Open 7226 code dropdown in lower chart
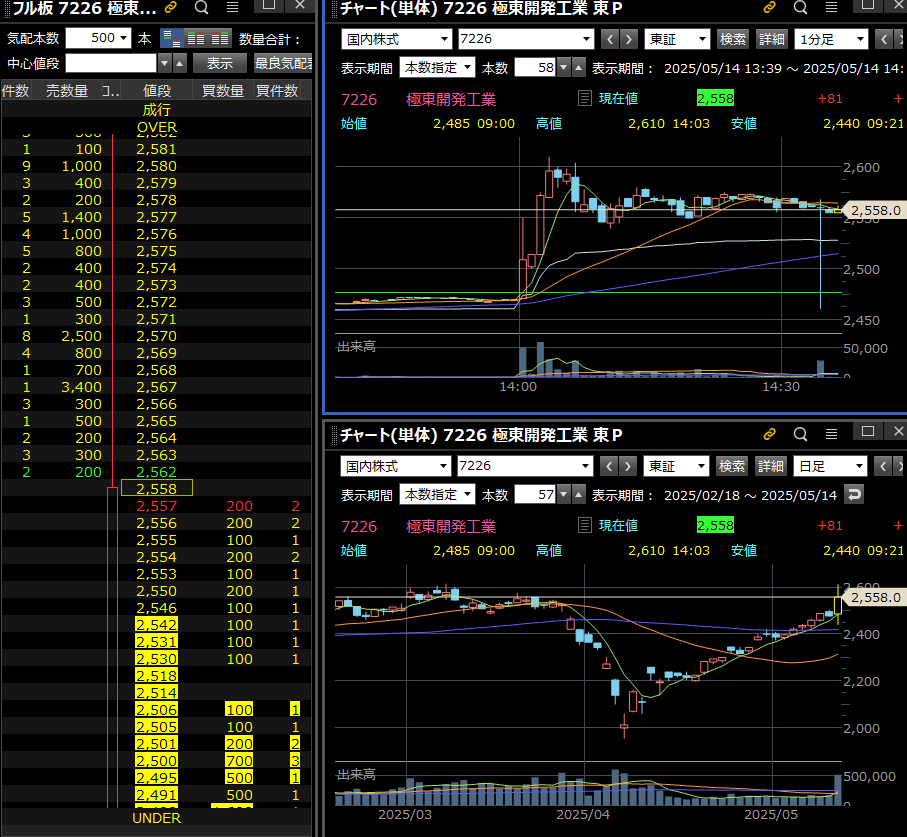The height and width of the screenshot is (837, 907). [x=525, y=466]
